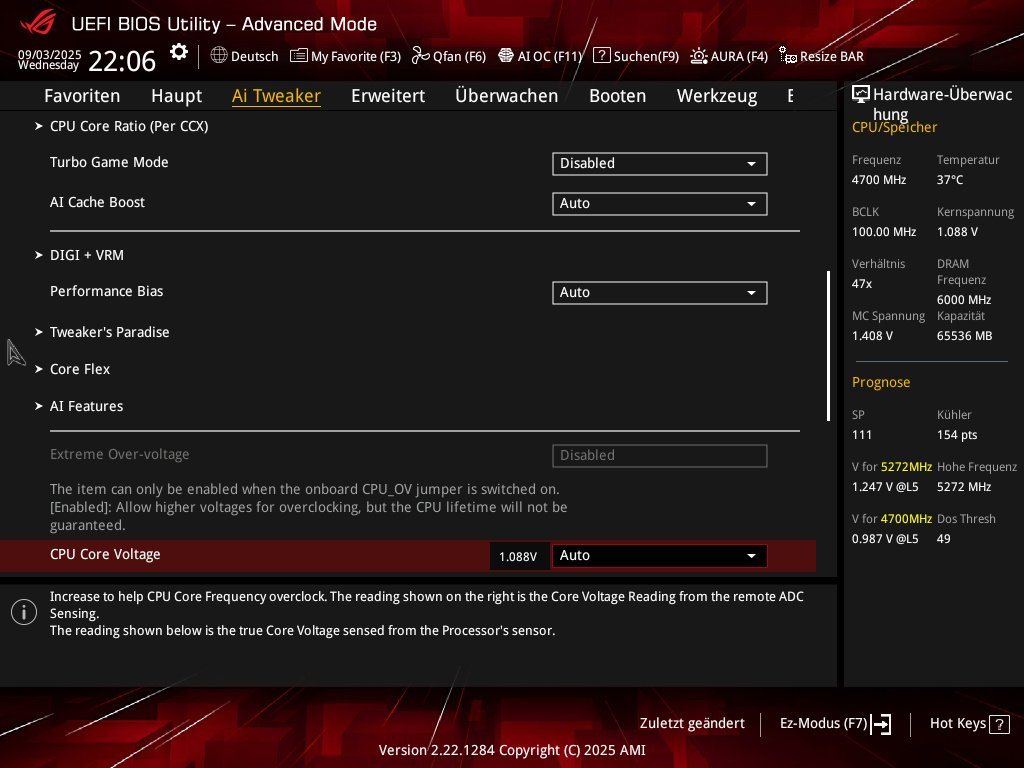Open My Favorite (F3) menu
This screenshot has height=768, width=1024.
click(x=345, y=56)
